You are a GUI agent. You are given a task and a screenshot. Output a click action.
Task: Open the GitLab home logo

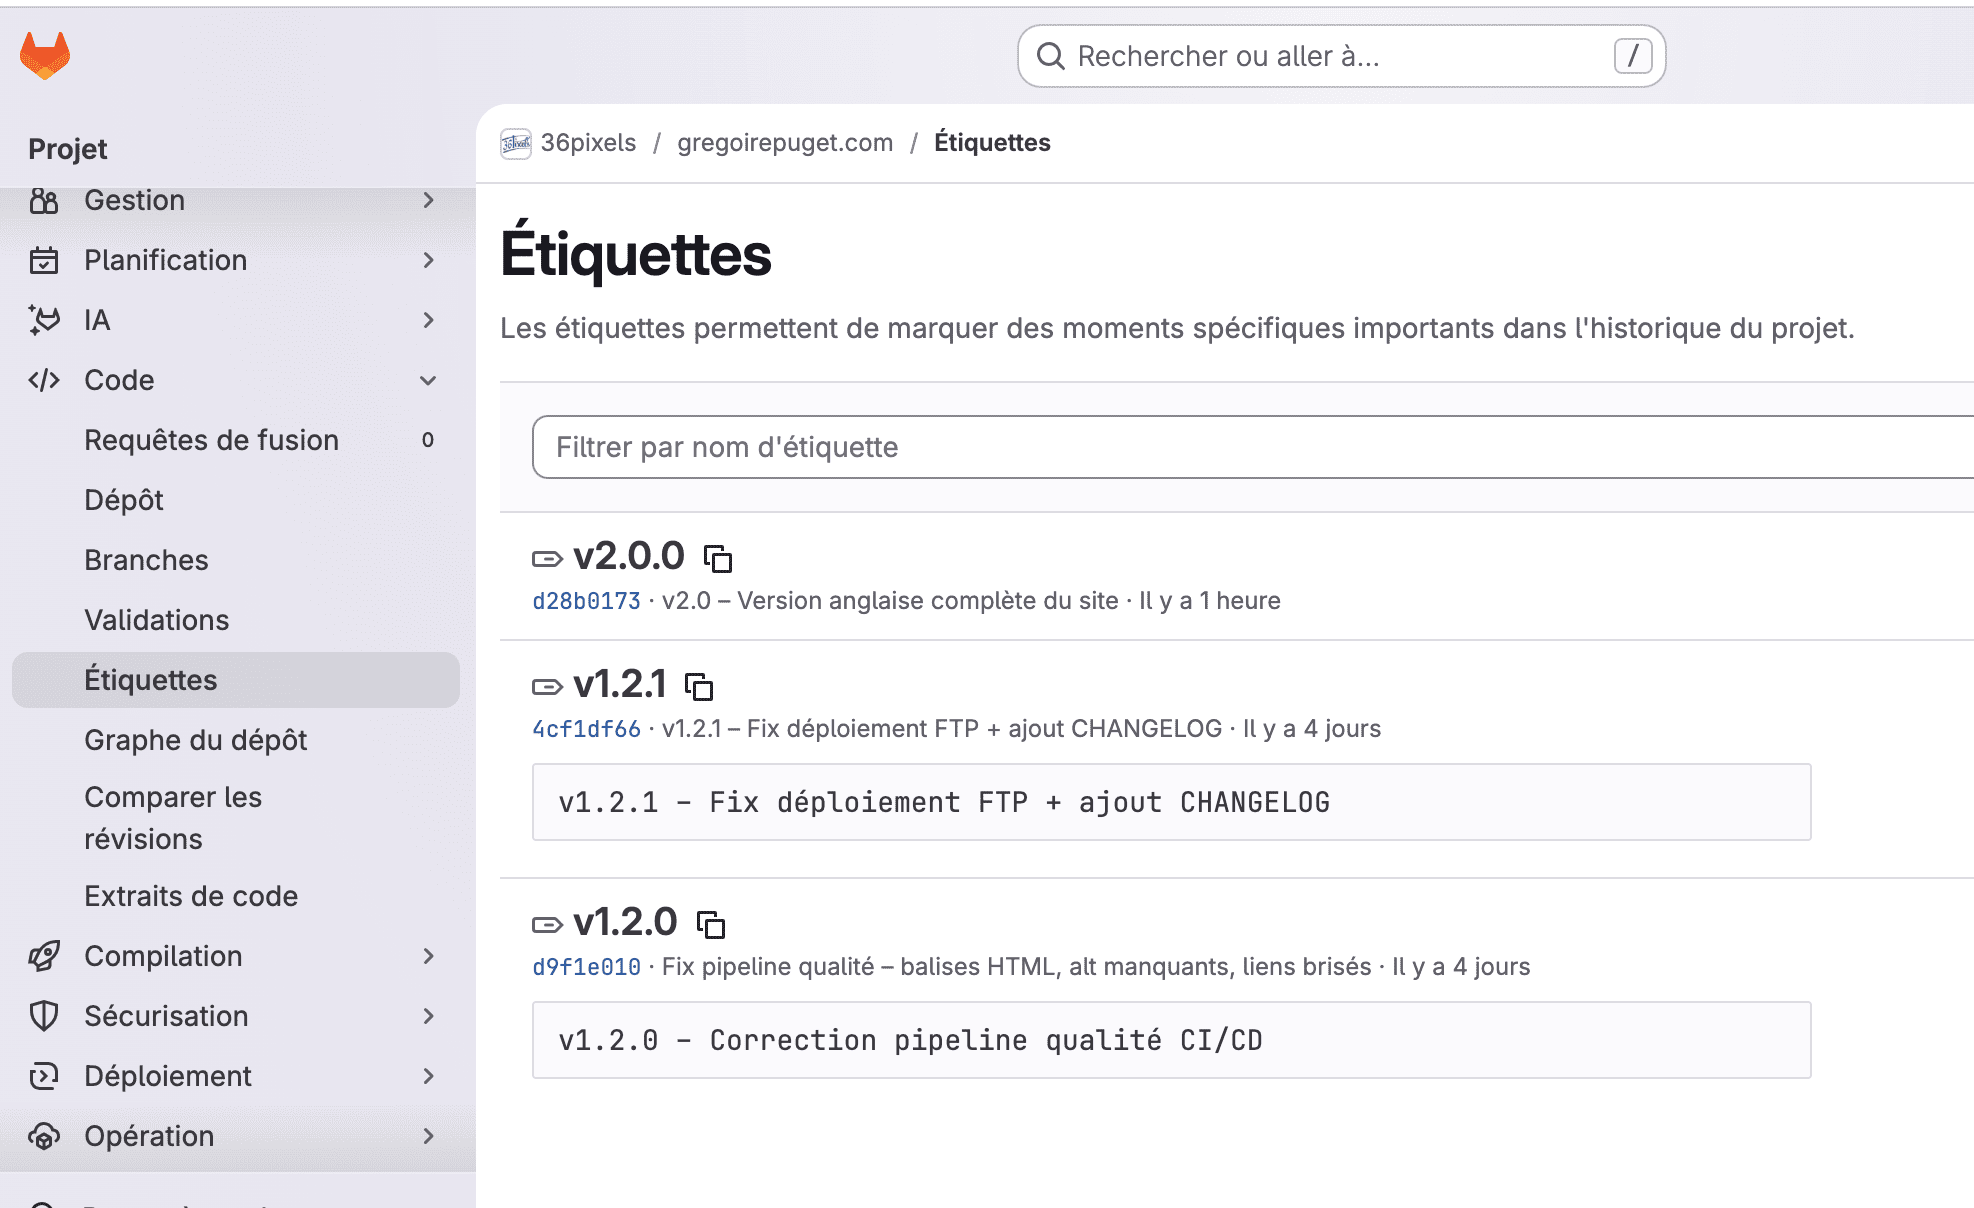coord(45,55)
